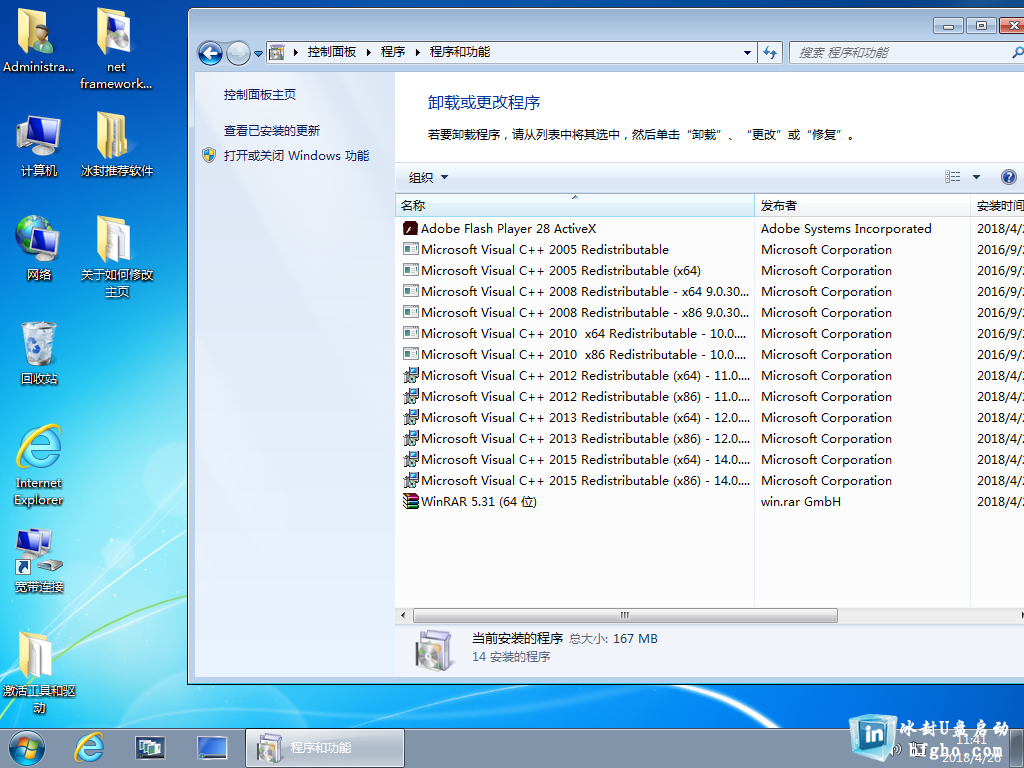
Task: Expand the arrow after 控制面板 breadcrumb
Action: click(x=368, y=52)
